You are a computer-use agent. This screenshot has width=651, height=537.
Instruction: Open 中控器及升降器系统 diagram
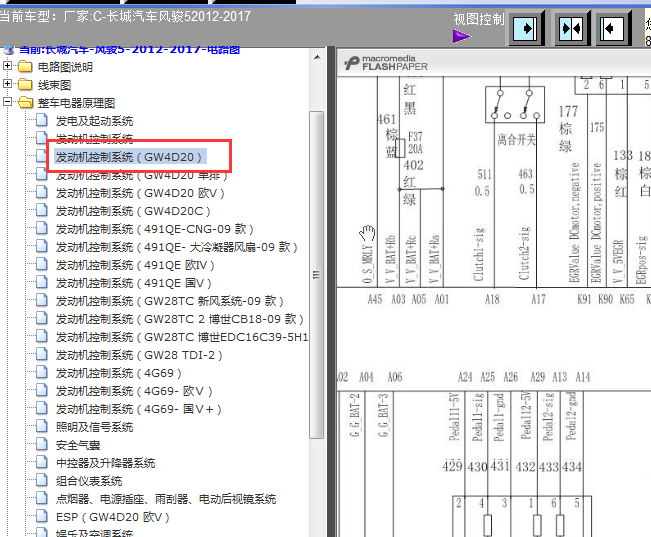(x=105, y=463)
